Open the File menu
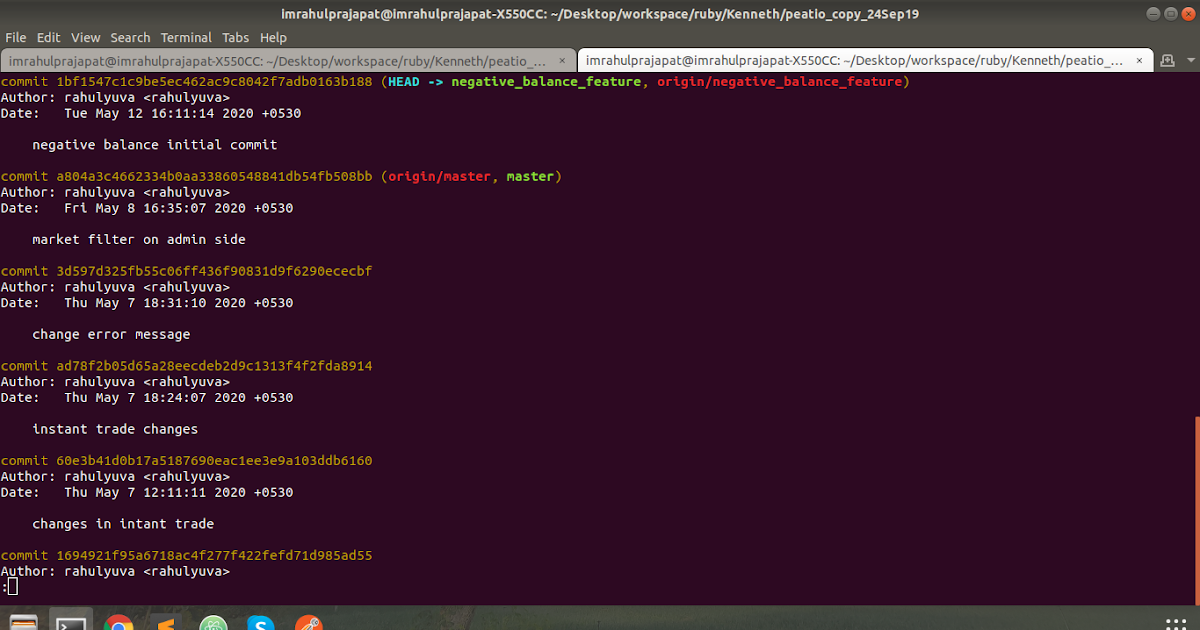Image resolution: width=1200 pixels, height=630 pixels. pos(15,37)
